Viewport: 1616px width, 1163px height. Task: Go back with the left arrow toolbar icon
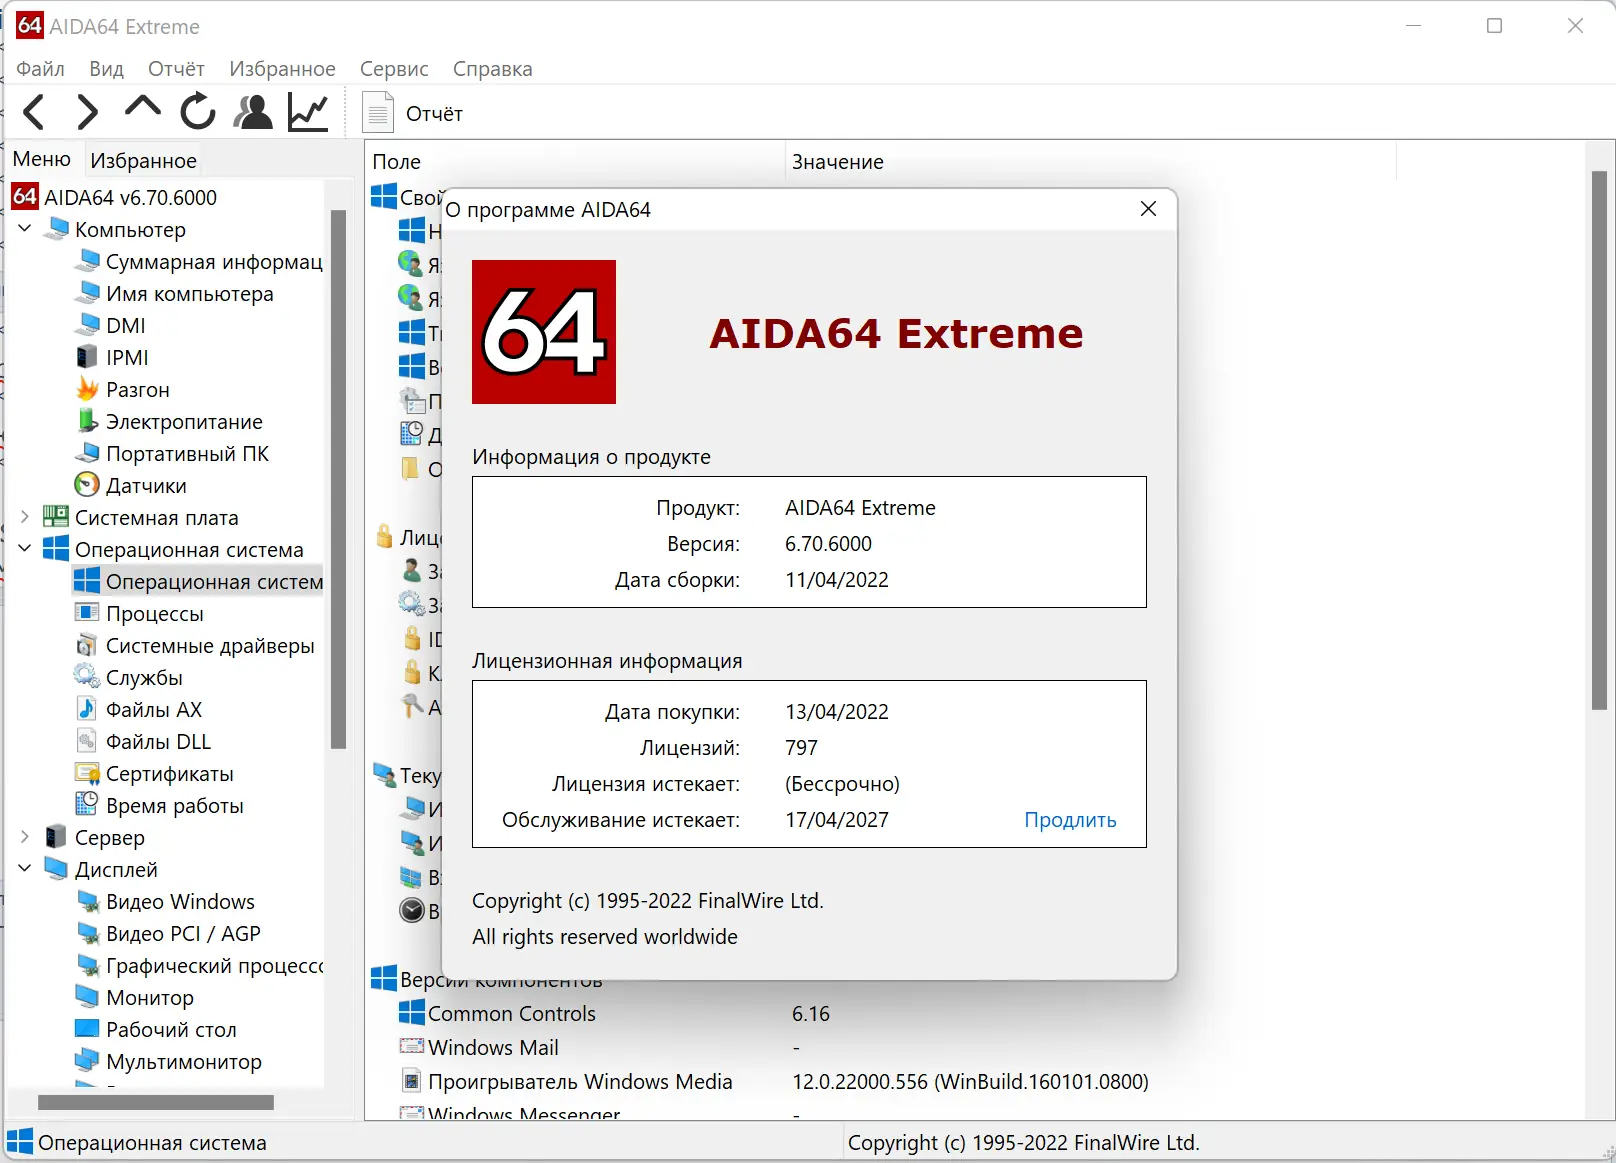click(34, 112)
